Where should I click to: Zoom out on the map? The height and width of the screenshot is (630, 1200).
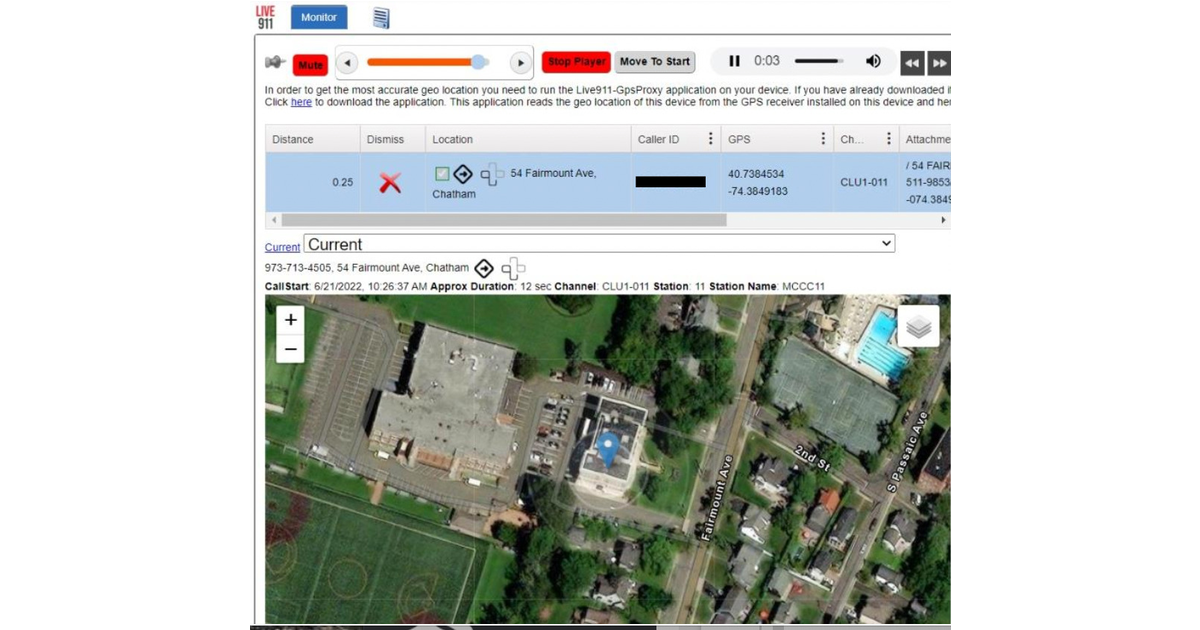[290, 349]
